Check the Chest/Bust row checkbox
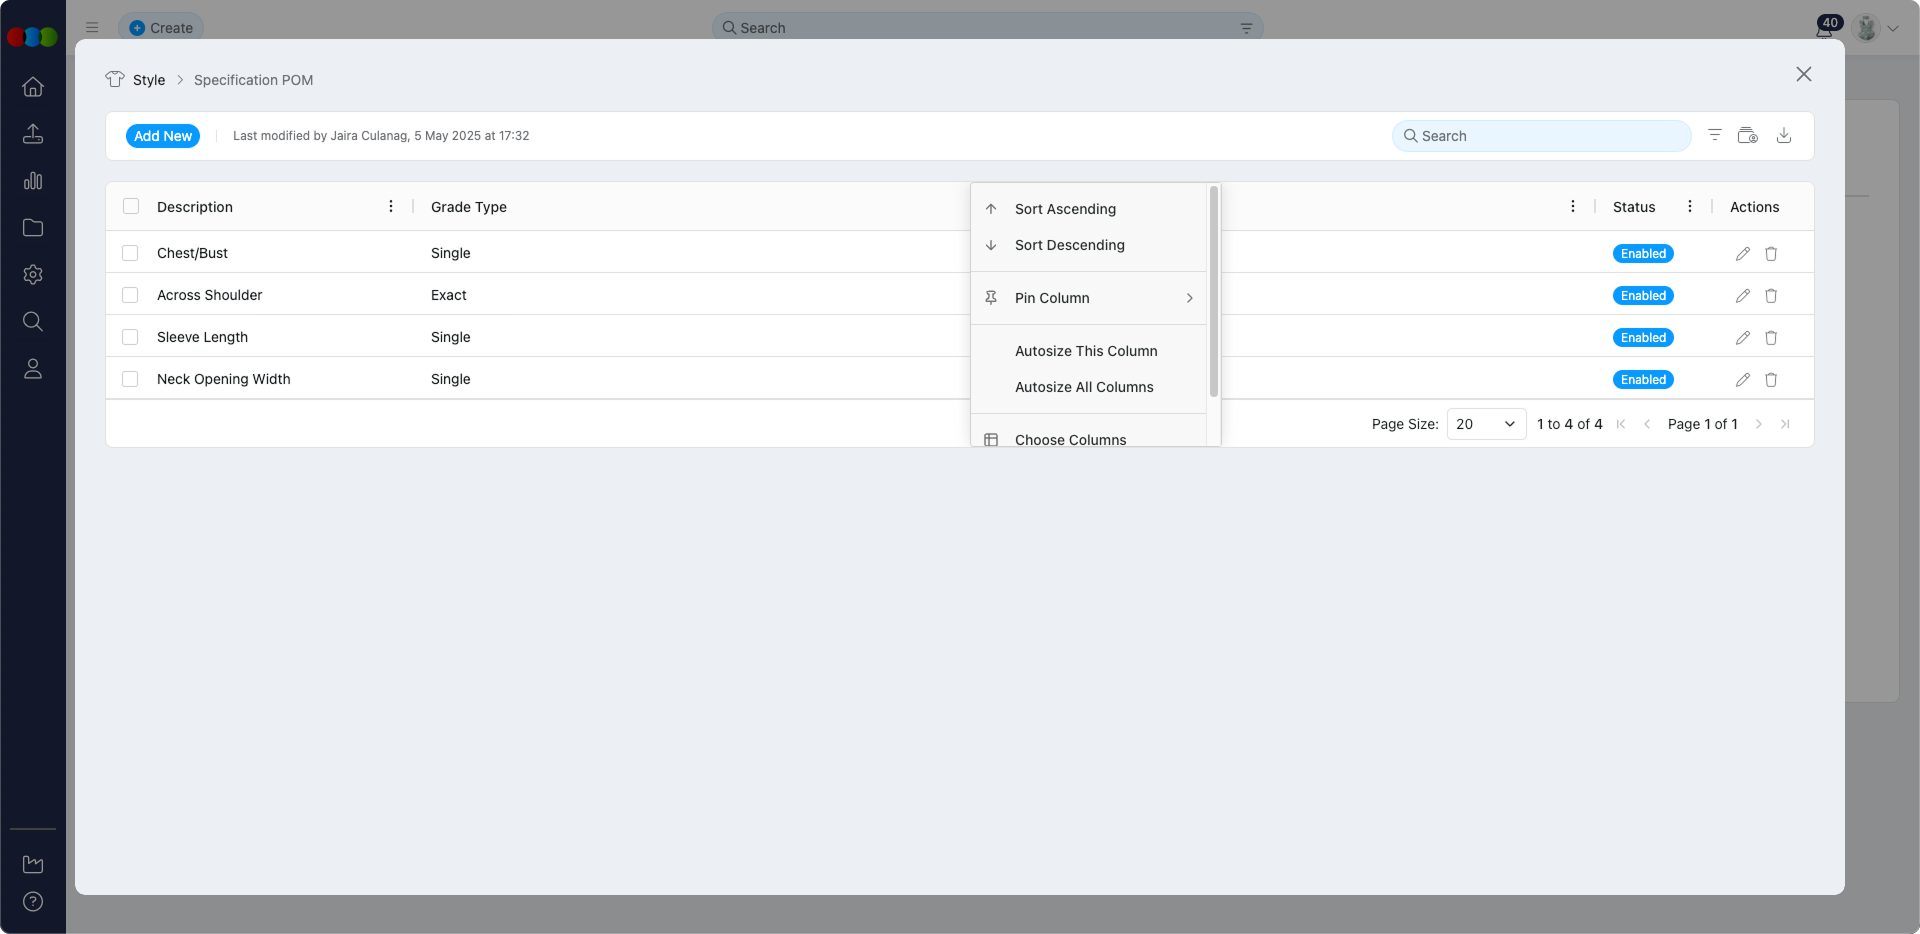 pos(130,253)
